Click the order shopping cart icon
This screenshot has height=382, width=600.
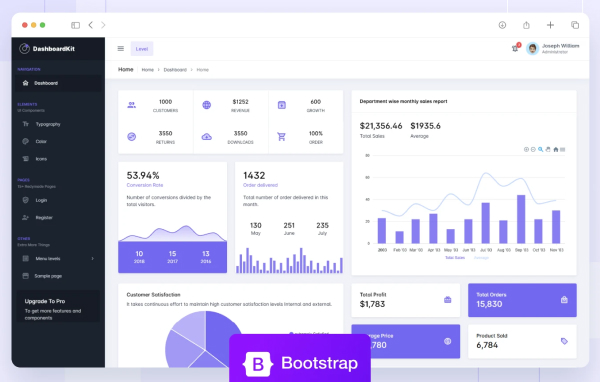tap(281, 137)
